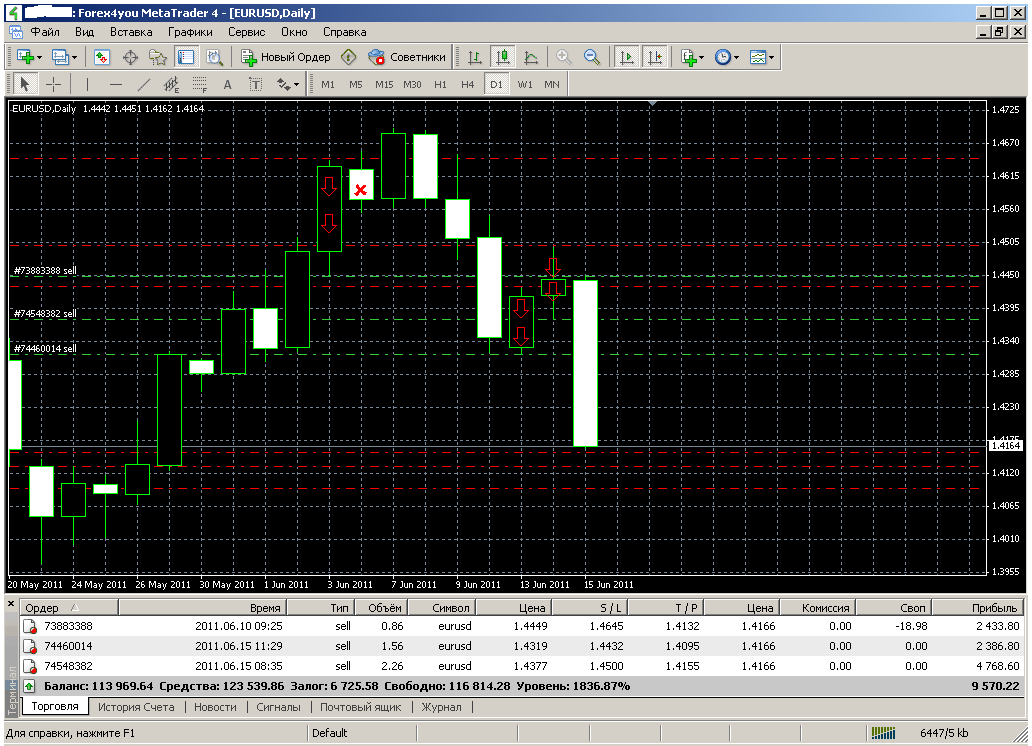Select the Crosshair tool
1032x746 pixels.
pyautogui.click(x=53, y=84)
